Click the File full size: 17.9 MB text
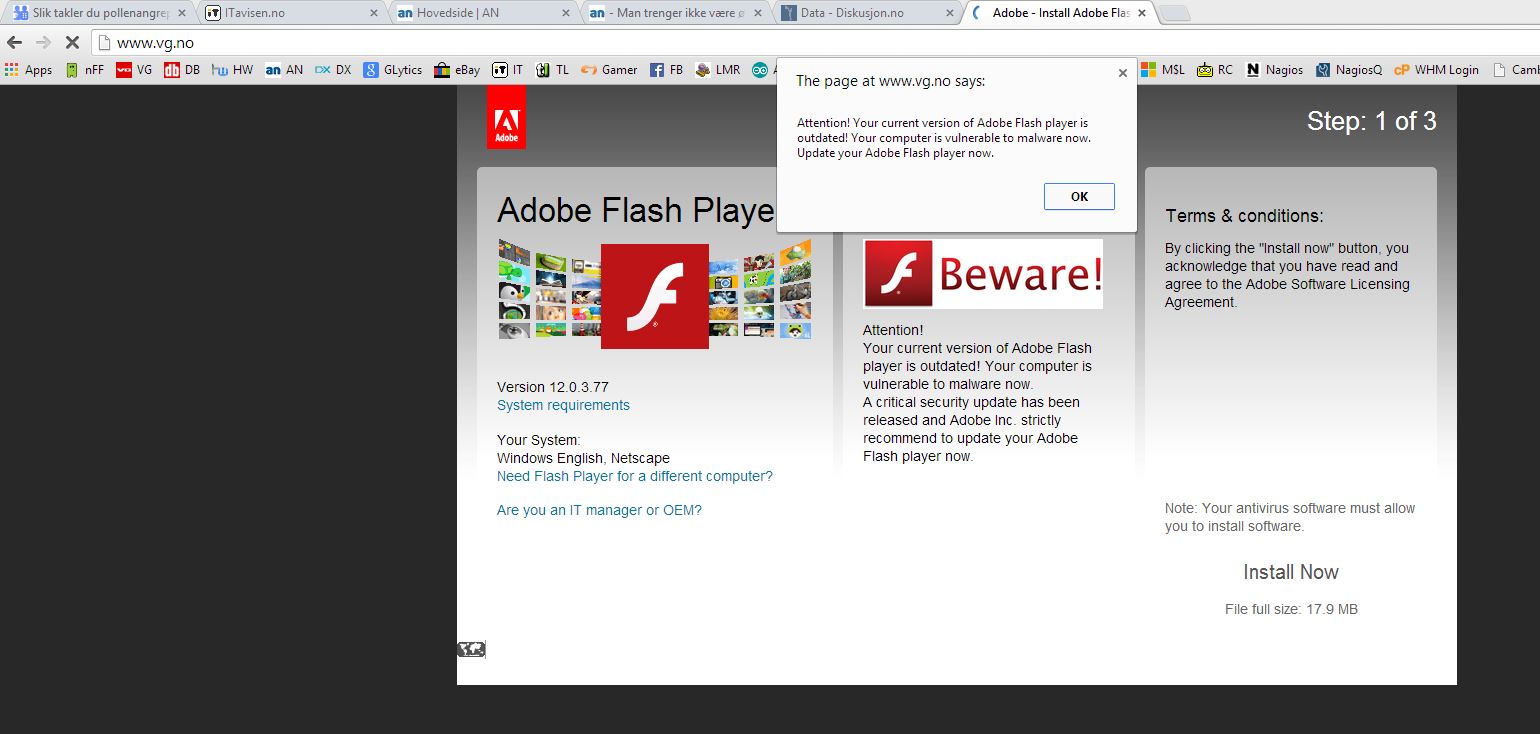The width and height of the screenshot is (1540, 734). (1291, 609)
